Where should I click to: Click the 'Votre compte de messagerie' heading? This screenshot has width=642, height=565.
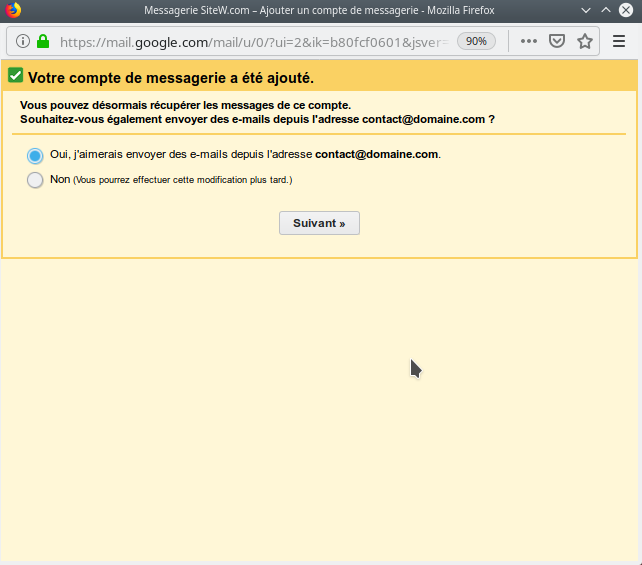tap(171, 77)
